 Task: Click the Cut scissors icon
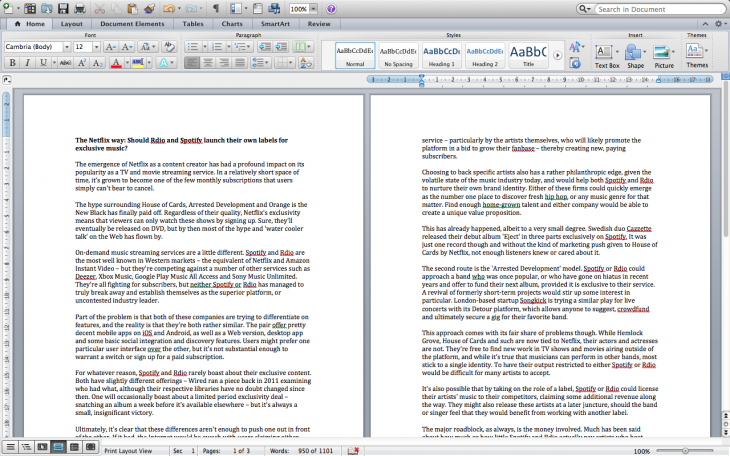[x=99, y=8]
